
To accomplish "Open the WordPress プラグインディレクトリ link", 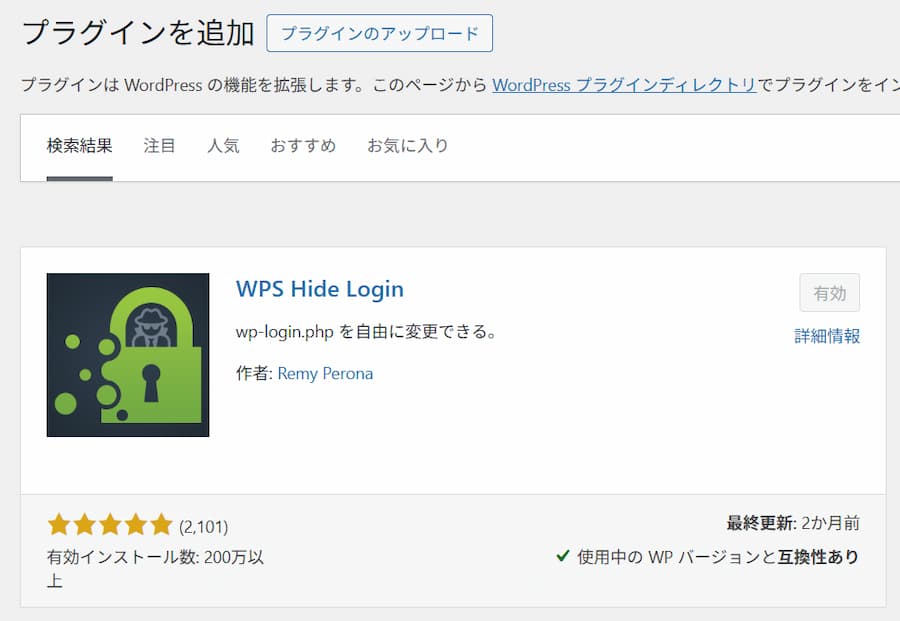I will pos(625,85).
